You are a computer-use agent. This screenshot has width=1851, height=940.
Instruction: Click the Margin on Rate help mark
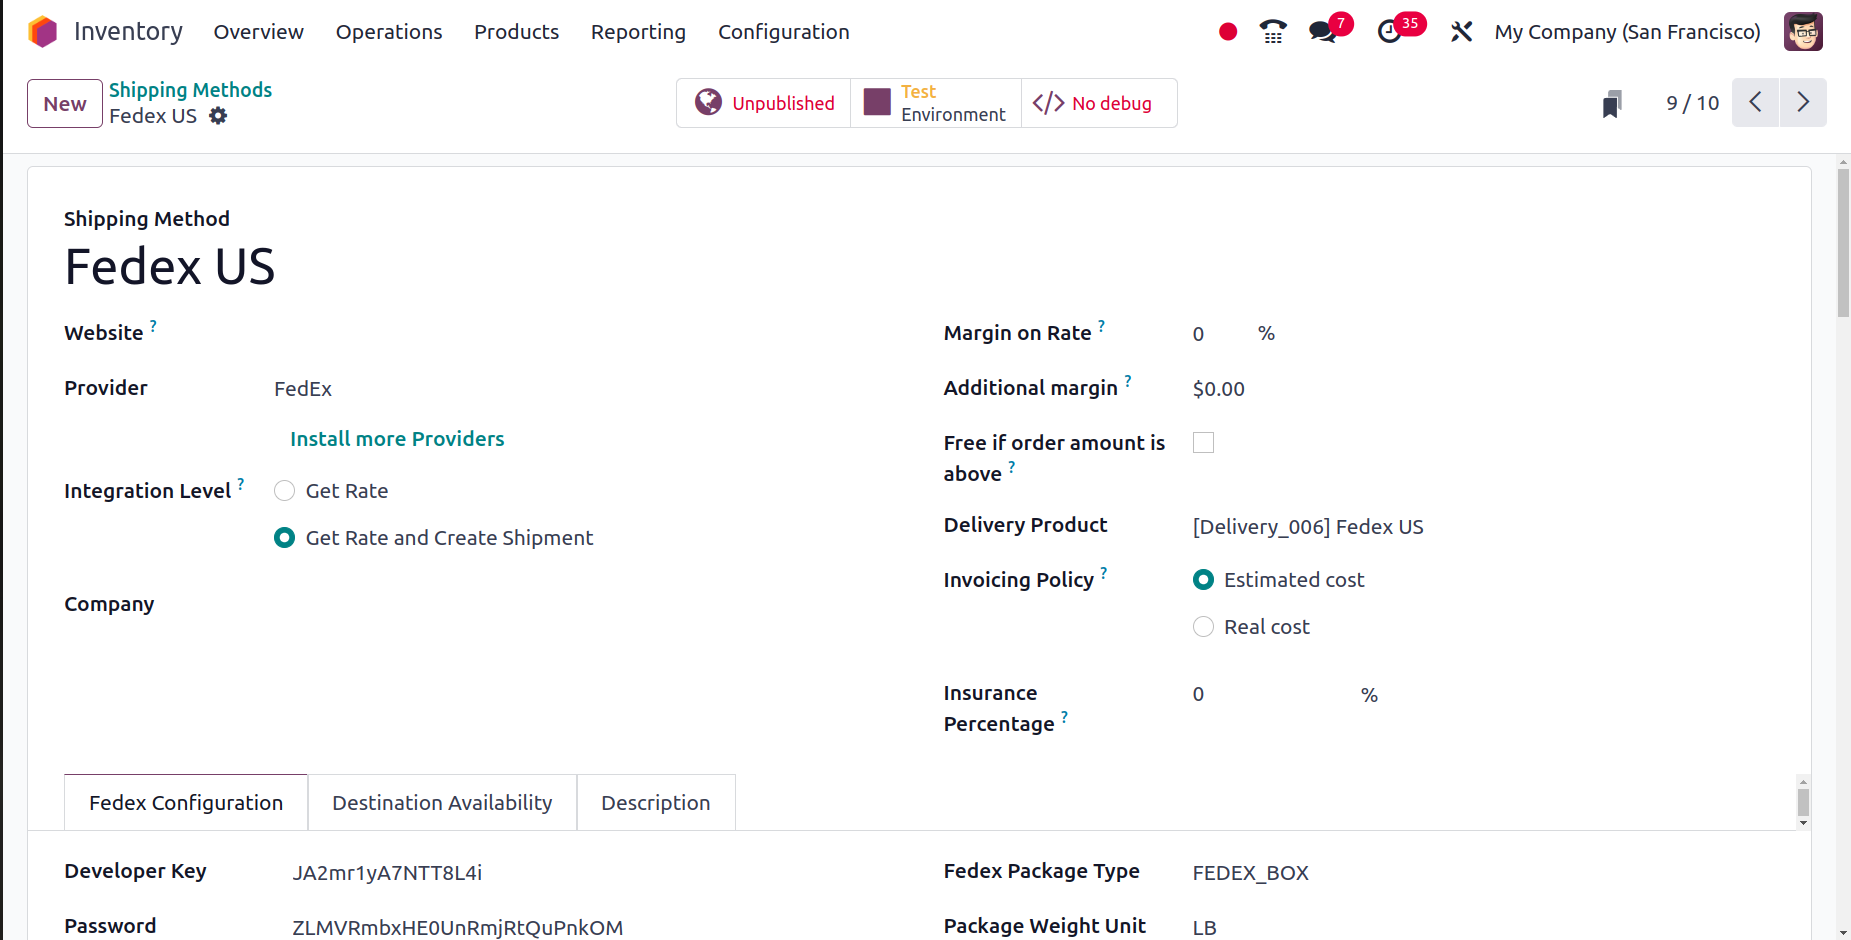pyautogui.click(x=1101, y=326)
